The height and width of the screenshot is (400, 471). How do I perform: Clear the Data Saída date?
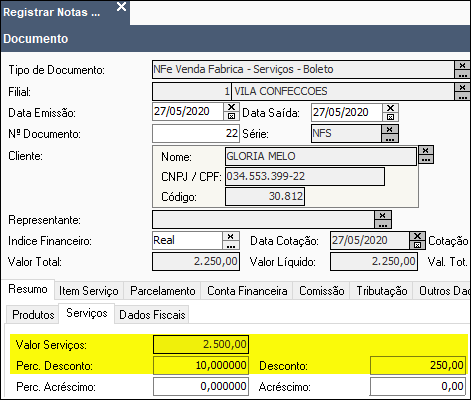(x=390, y=108)
